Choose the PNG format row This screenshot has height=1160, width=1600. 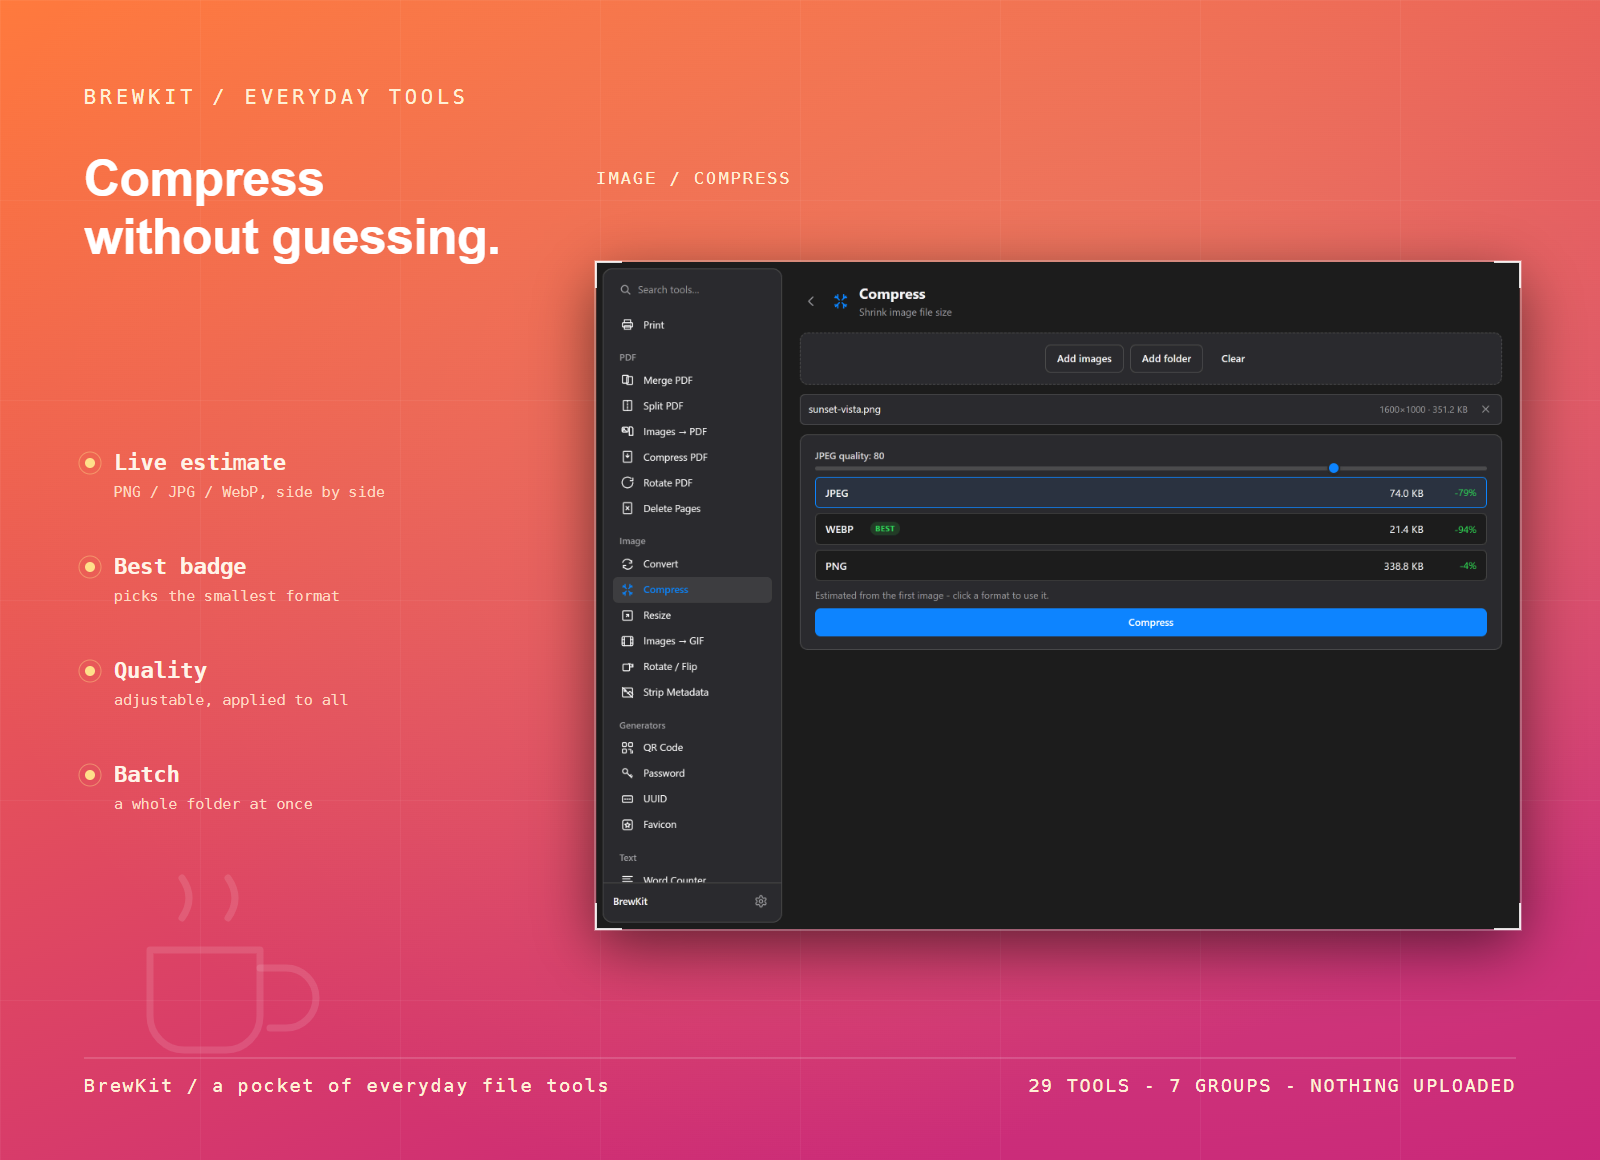[x=1150, y=566]
